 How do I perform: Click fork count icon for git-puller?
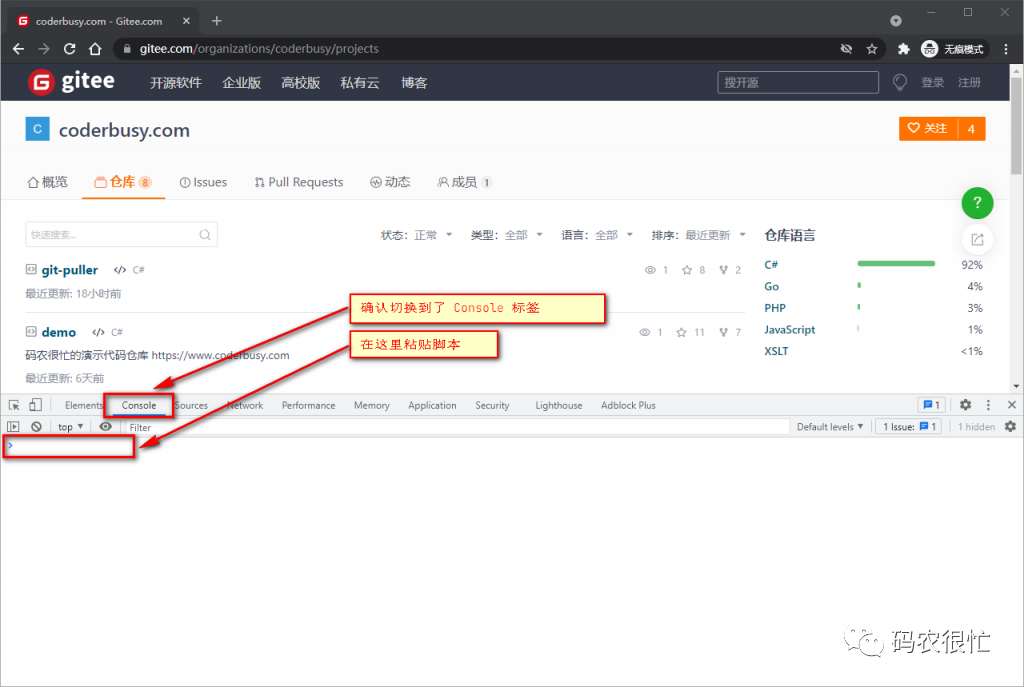point(724,270)
